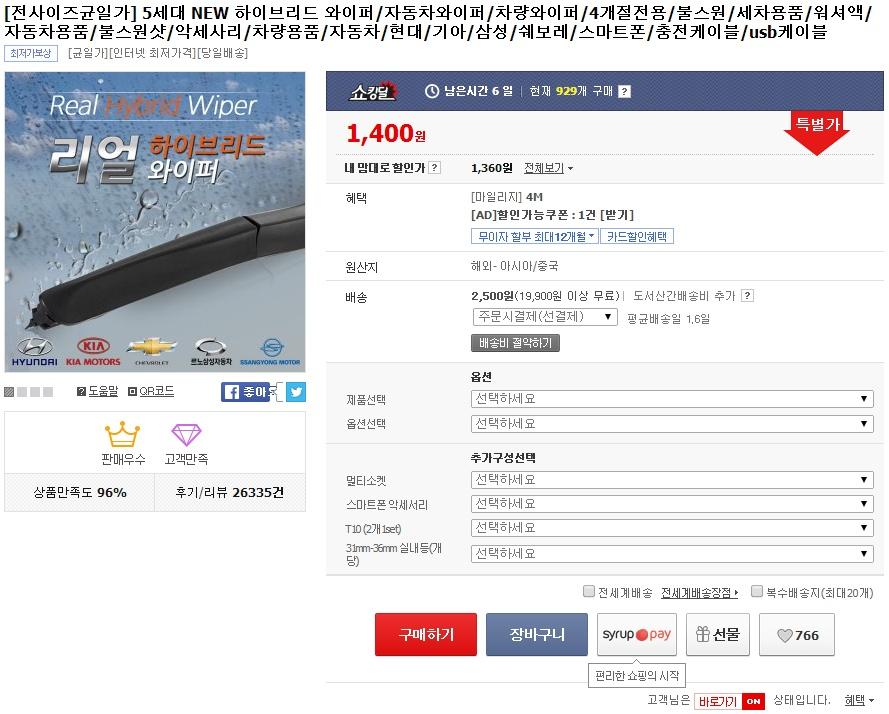
Task: Open the QR코드 icon link
Action: coord(133,391)
